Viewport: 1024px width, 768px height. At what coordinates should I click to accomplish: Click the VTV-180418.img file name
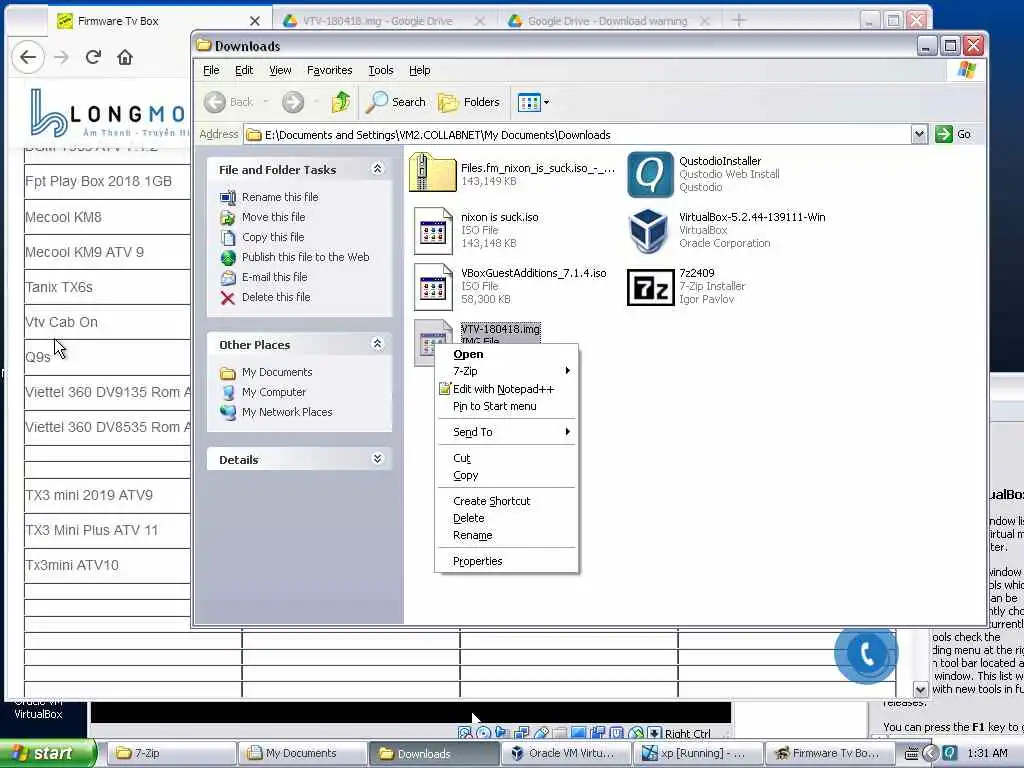[500, 329]
